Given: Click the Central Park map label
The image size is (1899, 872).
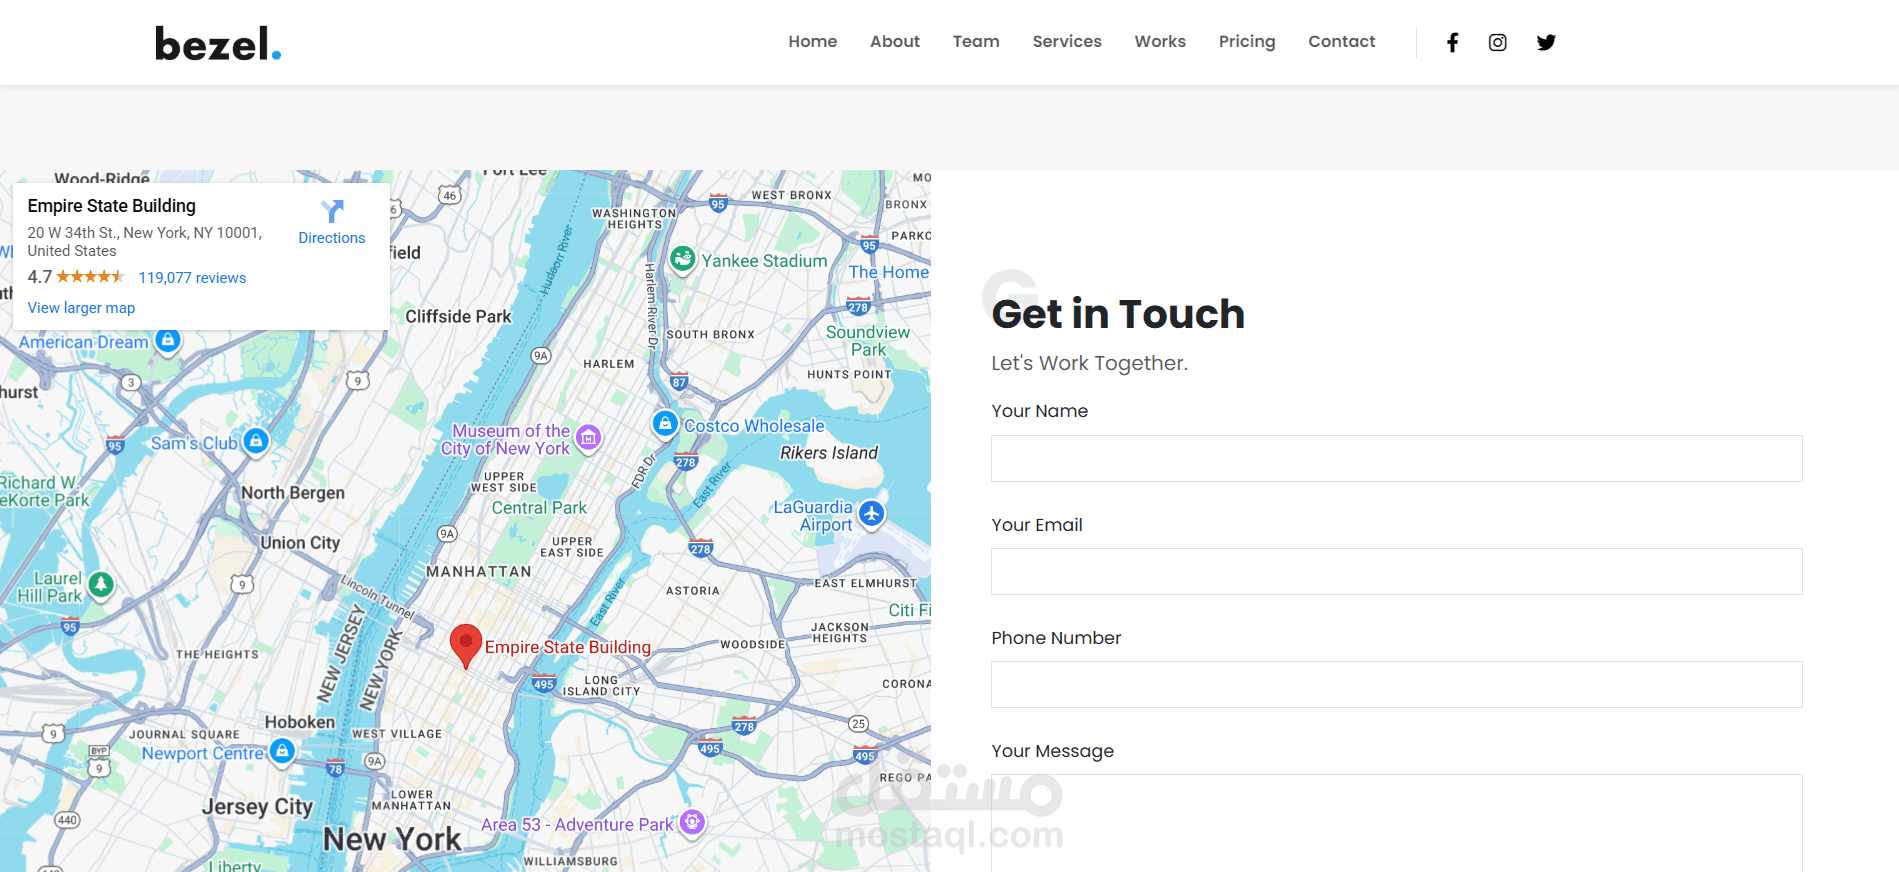Looking at the screenshot, I should click(539, 508).
